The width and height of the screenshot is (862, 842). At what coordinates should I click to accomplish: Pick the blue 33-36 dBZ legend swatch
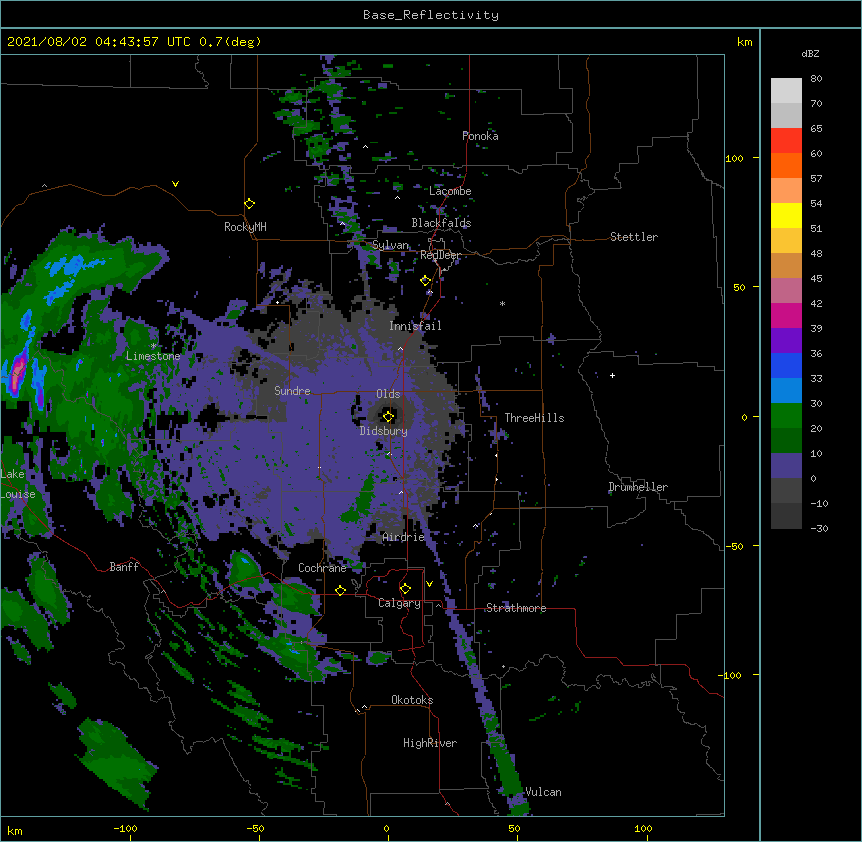click(x=786, y=365)
